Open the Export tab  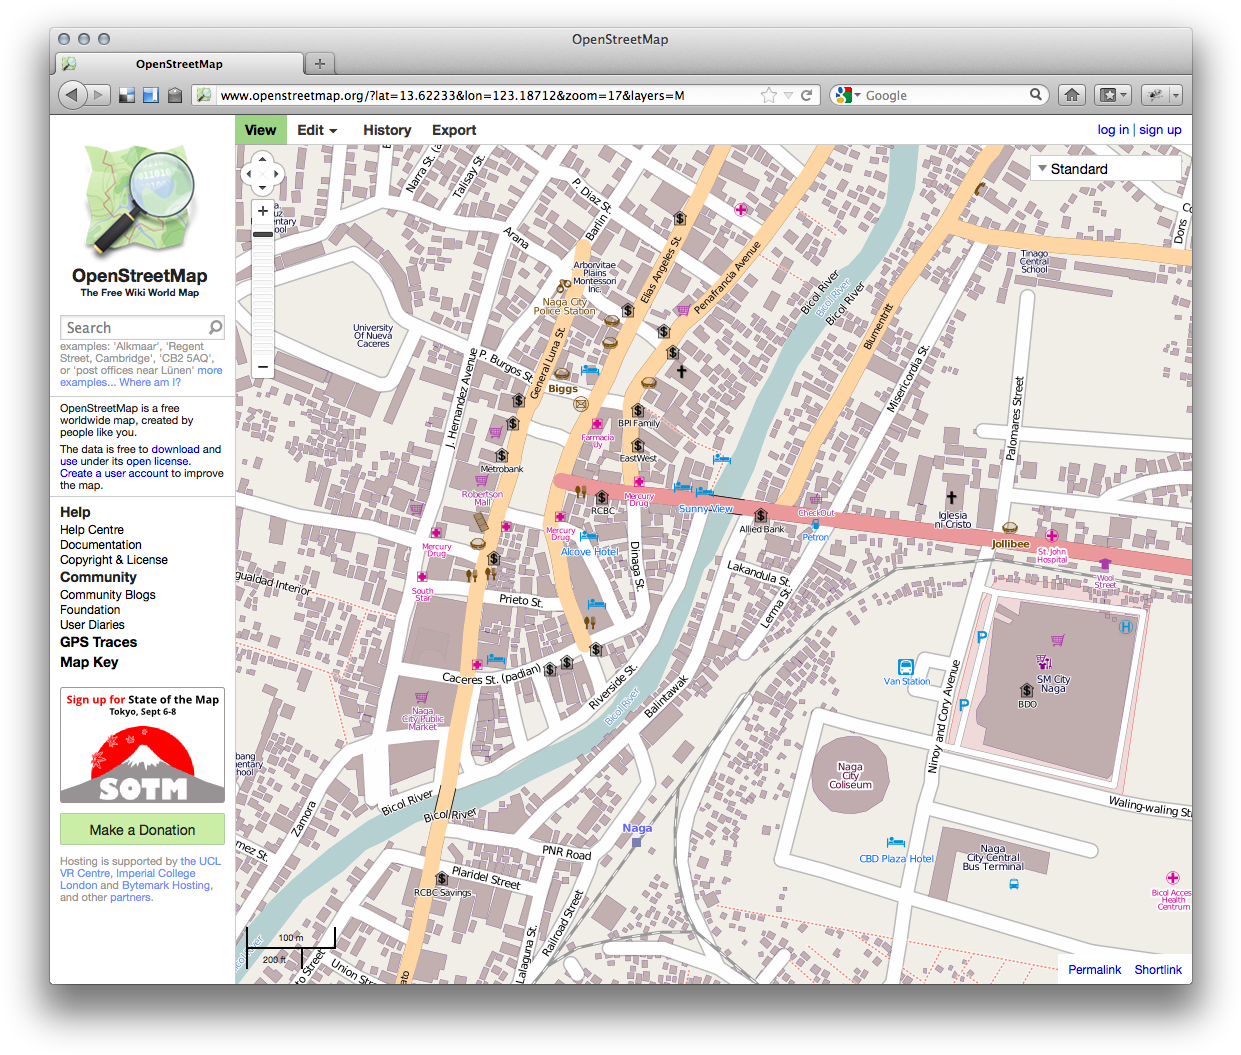click(x=454, y=130)
